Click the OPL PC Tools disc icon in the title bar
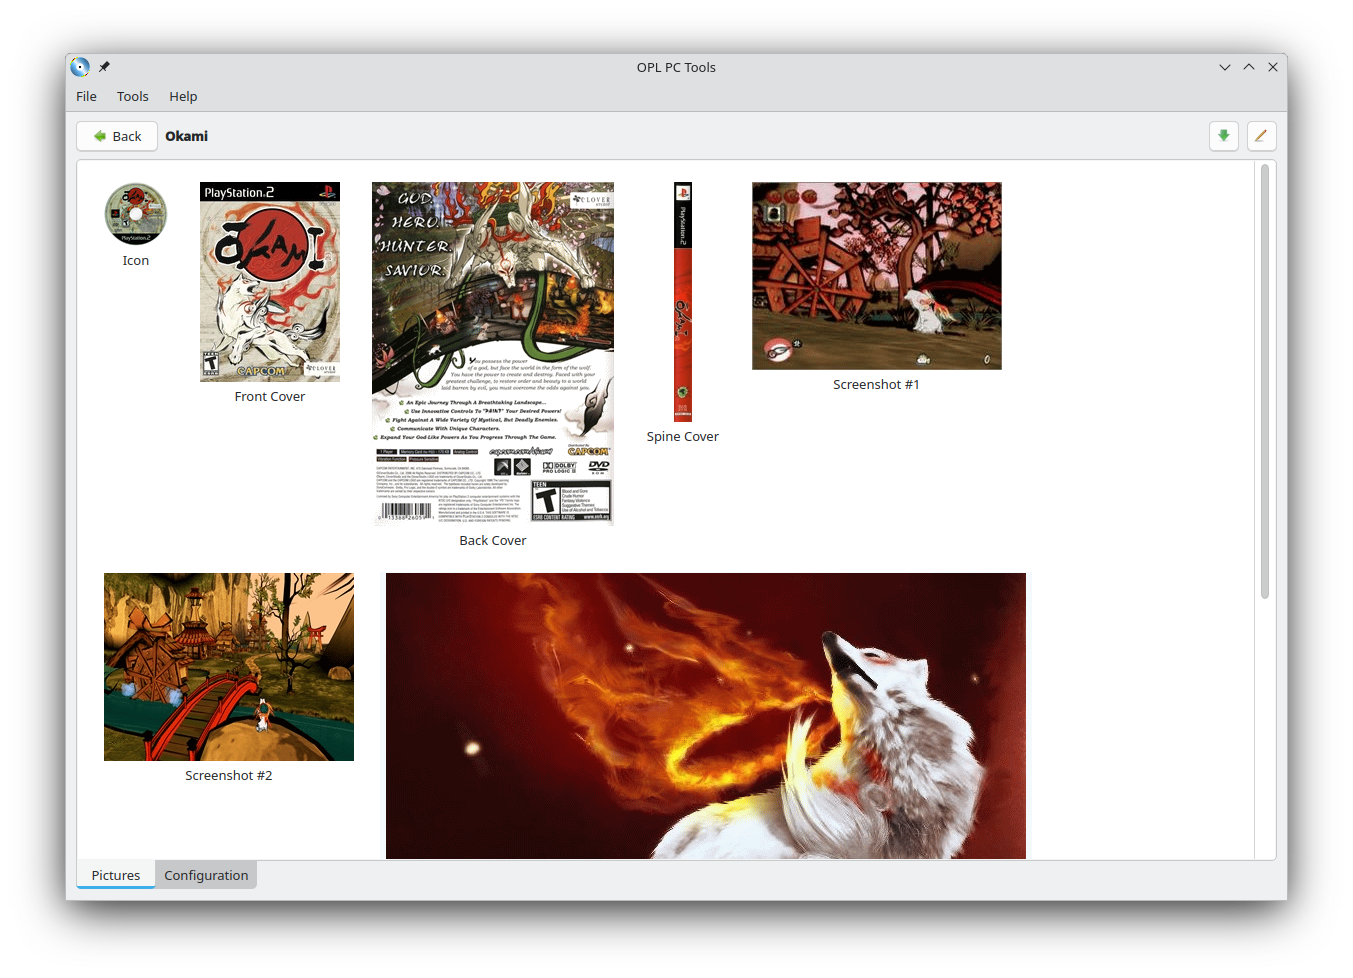The width and height of the screenshot is (1353, 978). click(x=80, y=67)
